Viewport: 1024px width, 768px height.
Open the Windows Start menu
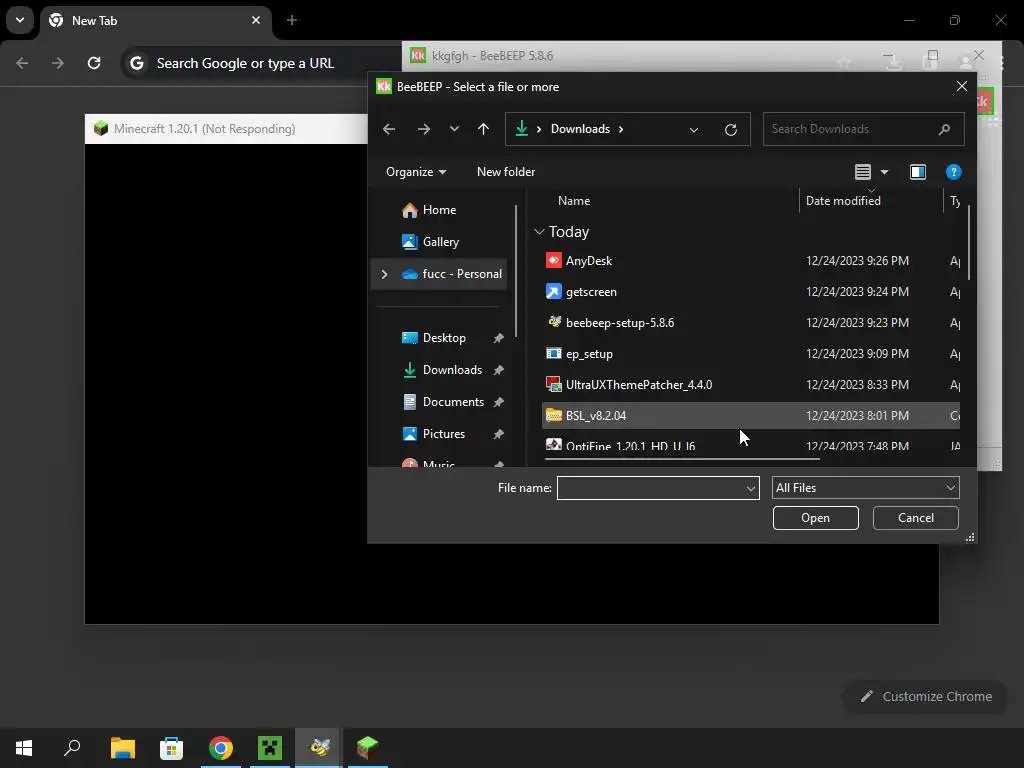point(24,748)
